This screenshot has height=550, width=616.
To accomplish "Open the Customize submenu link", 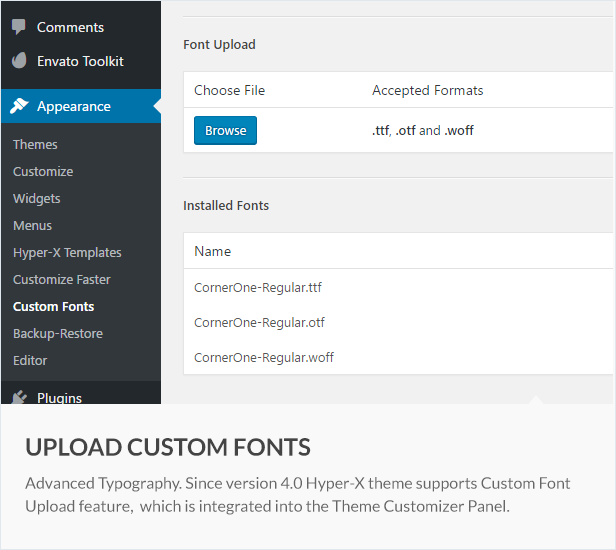I will tap(43, 172).
